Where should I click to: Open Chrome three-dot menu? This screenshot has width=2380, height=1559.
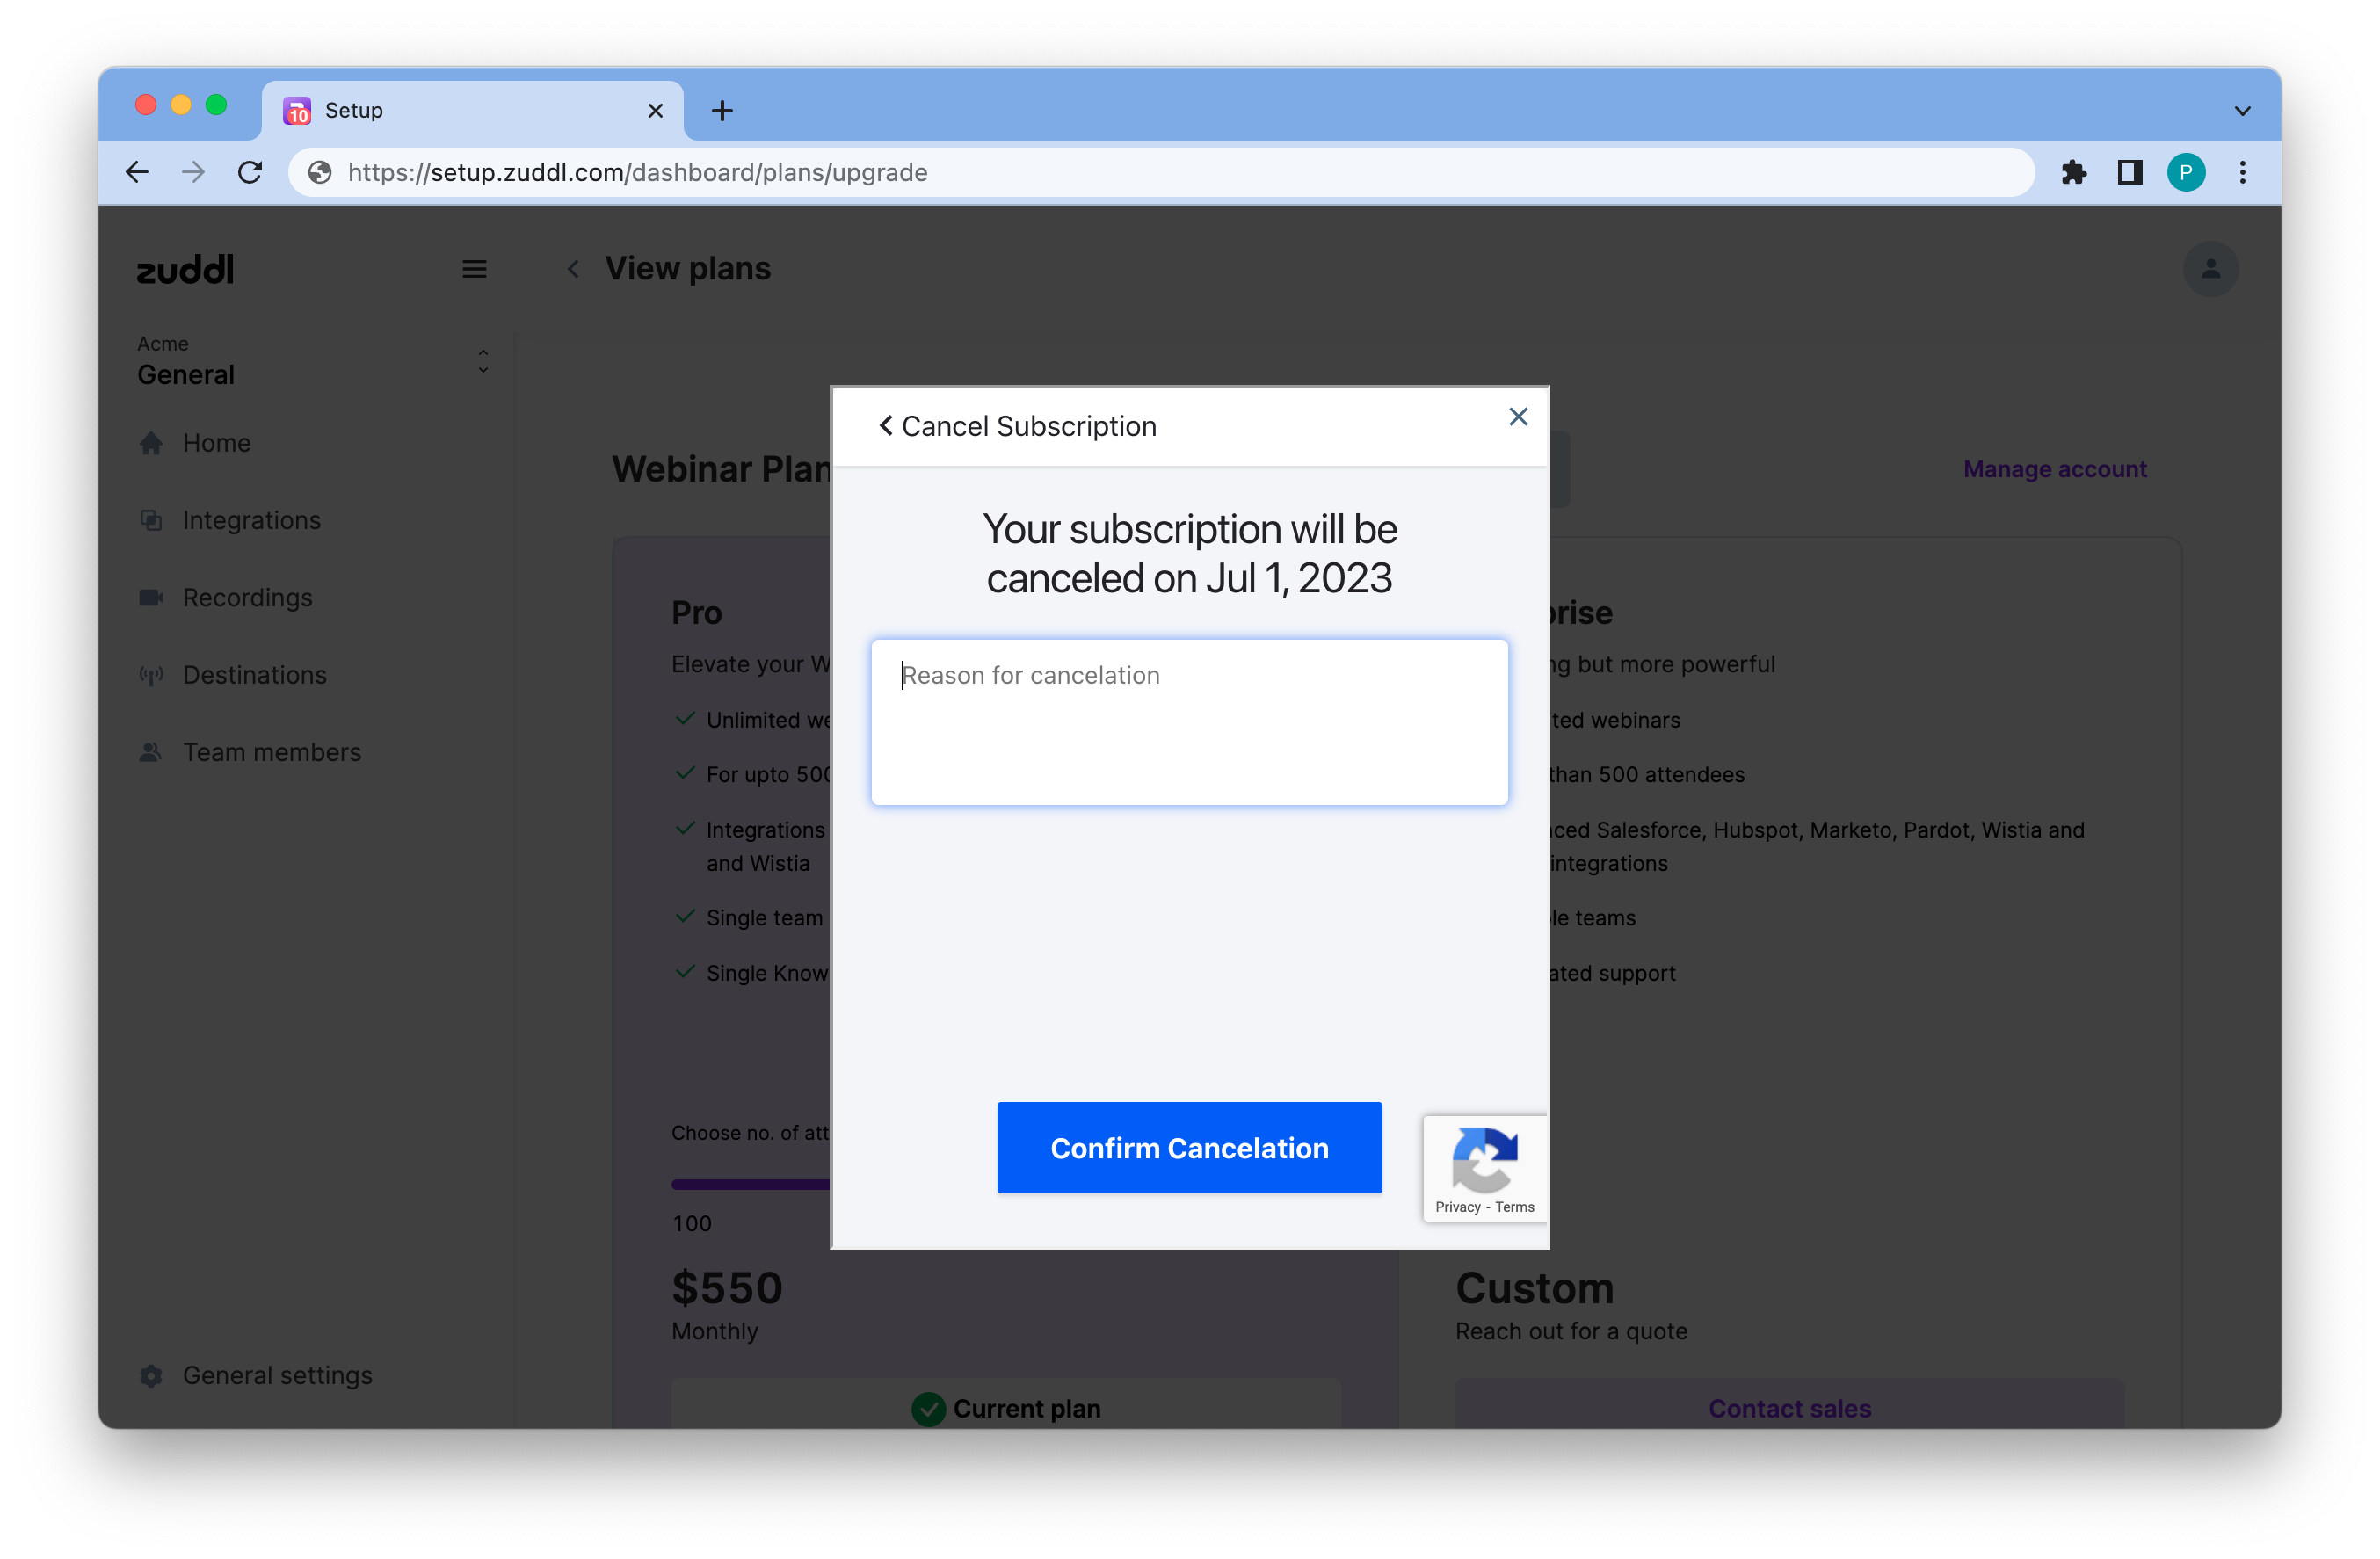pyautogui.click(x=2243, y=173)
